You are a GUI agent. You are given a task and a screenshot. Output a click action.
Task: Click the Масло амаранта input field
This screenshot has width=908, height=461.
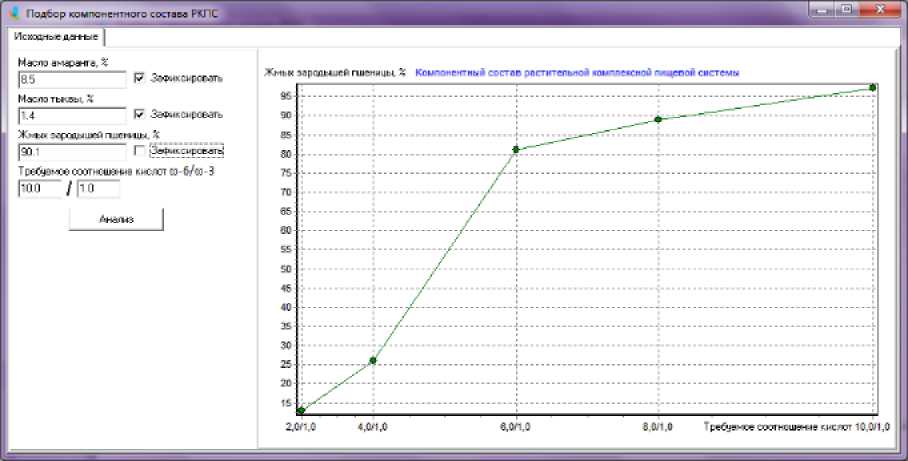72,79
